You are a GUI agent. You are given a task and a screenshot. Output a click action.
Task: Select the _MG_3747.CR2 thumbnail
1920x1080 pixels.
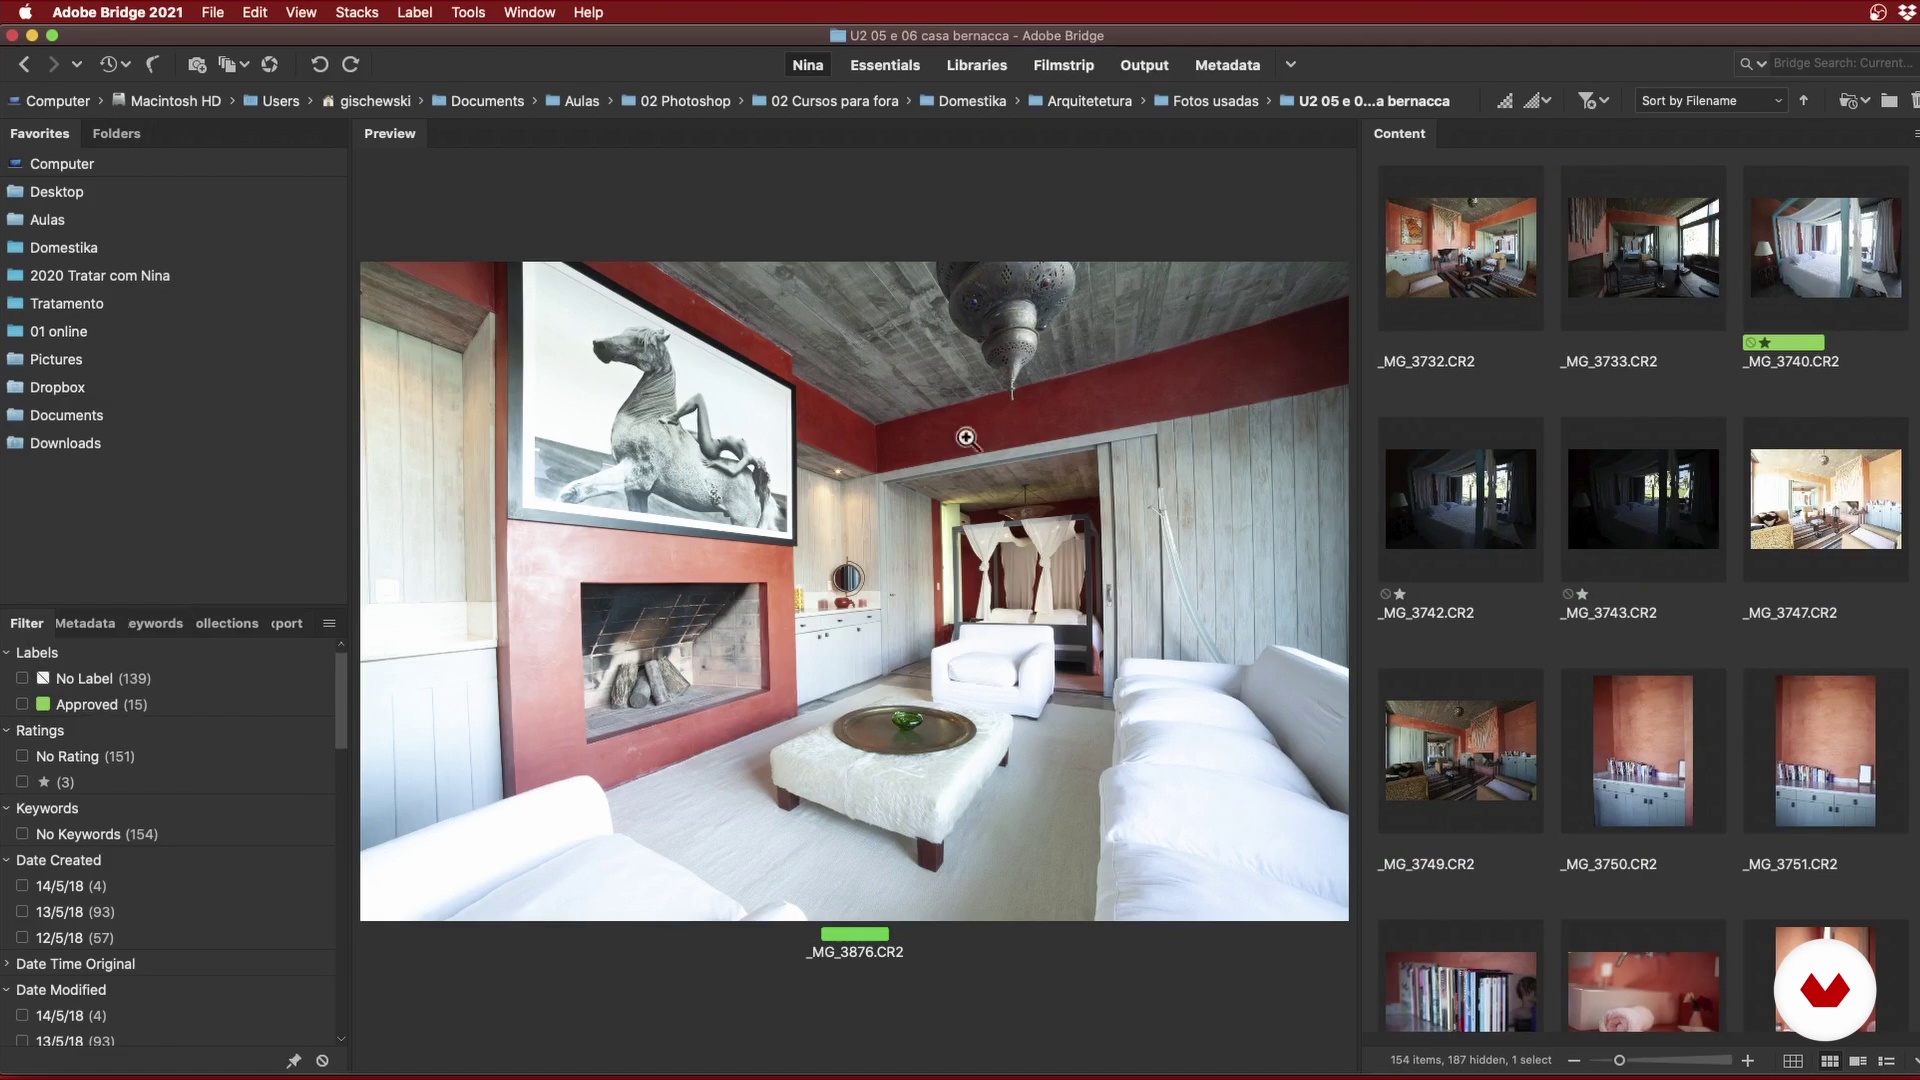(1825, 499)
